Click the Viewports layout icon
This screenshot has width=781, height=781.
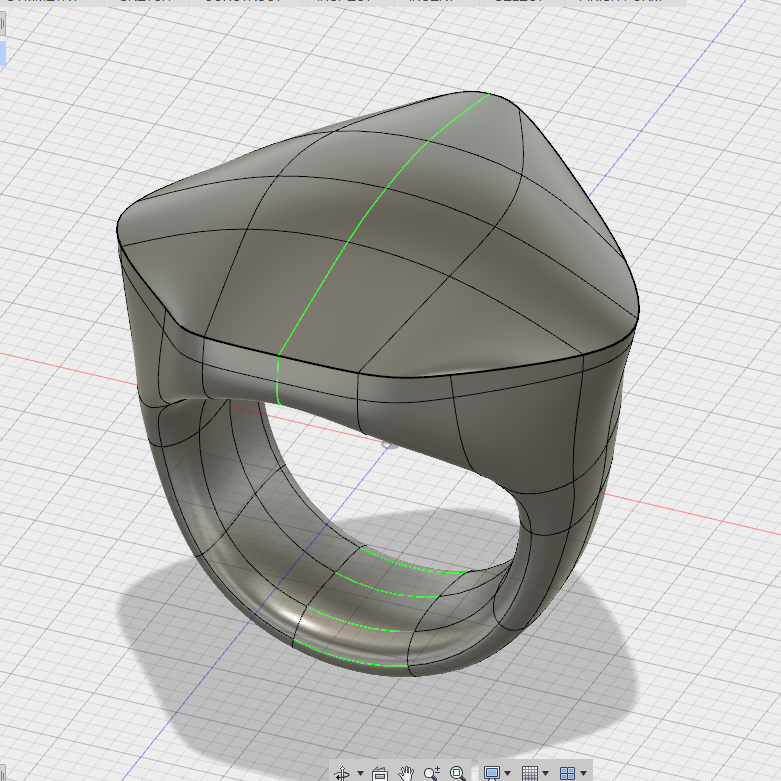[567, 774]
